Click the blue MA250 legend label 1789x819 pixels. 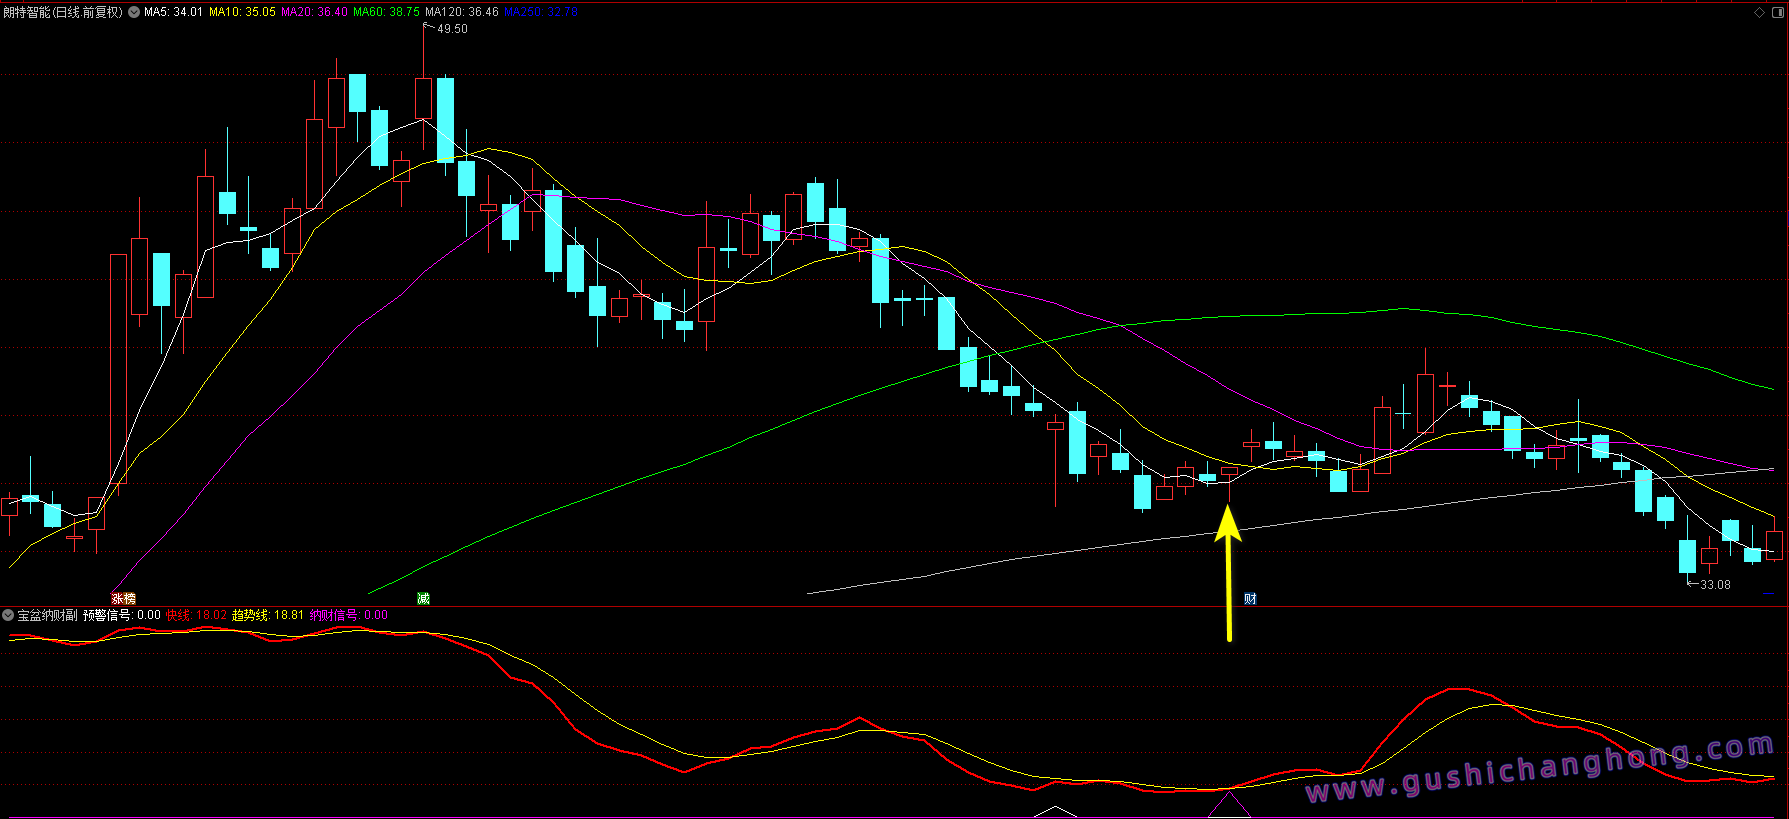540,12
